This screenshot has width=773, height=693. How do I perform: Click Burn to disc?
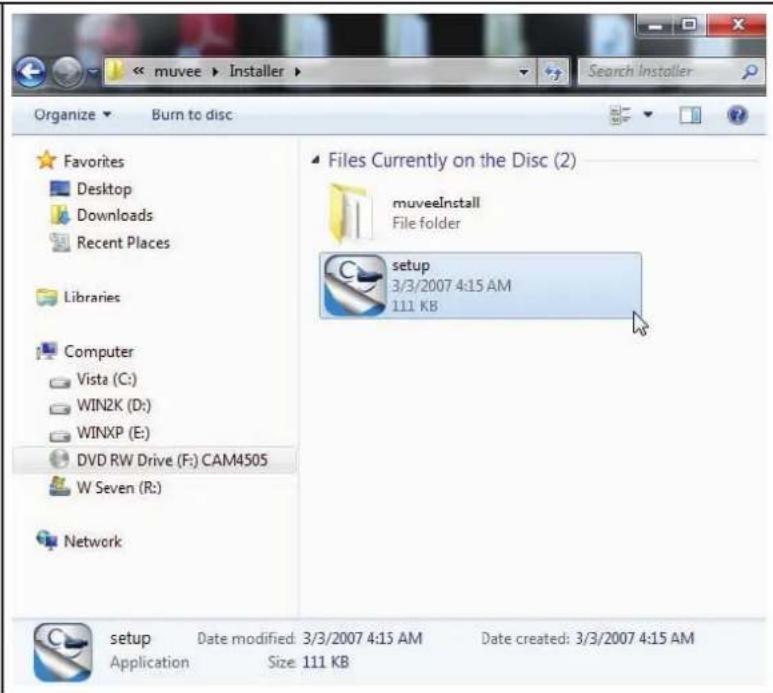click(192, 115)
